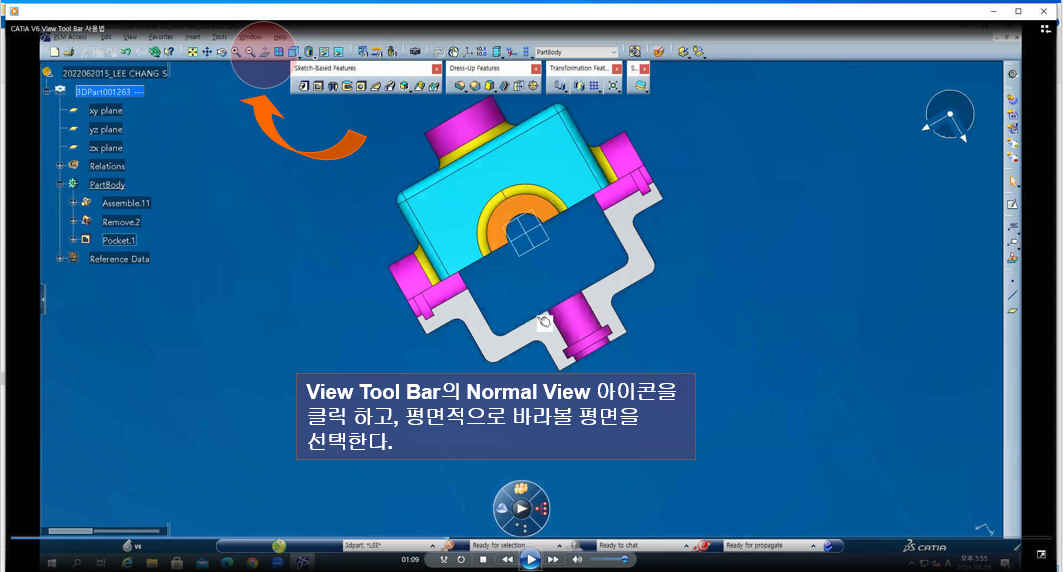Expand the Reference Data tree node
Image resolution: width=1063 pixels, height=572 pixels.
(60, 258)
